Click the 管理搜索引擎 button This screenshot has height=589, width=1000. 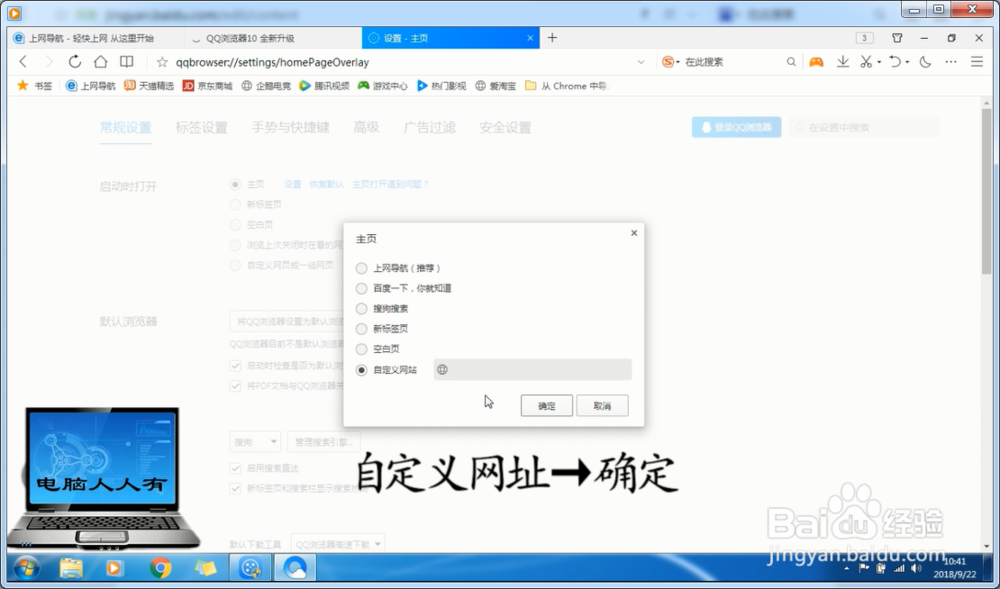point(323,442)
